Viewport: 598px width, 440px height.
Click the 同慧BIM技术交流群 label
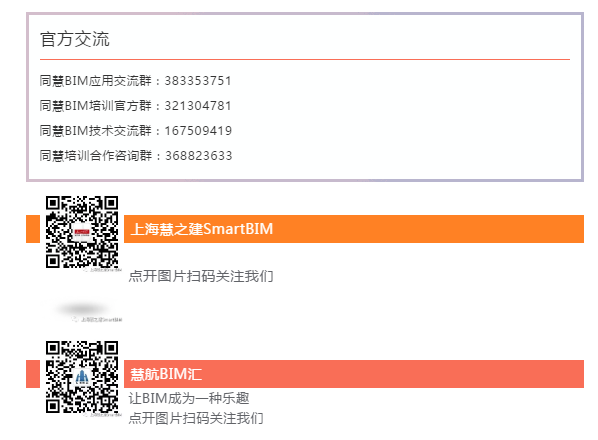[x=96, y=131]
